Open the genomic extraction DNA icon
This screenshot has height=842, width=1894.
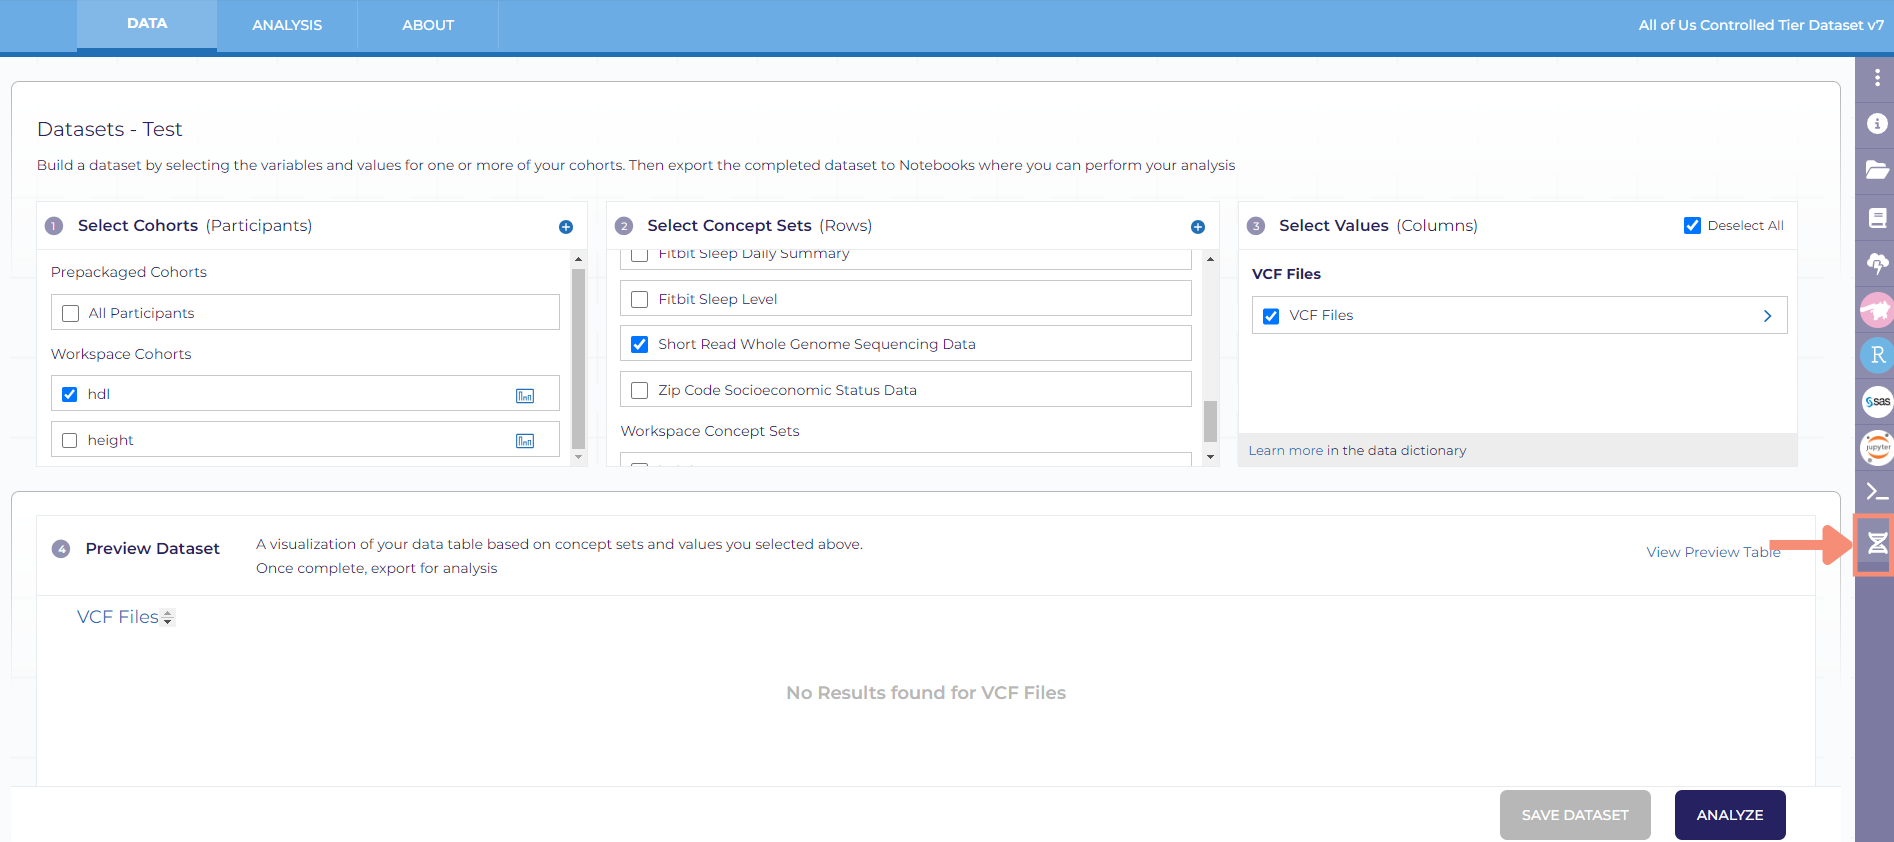click(1877, 543)
